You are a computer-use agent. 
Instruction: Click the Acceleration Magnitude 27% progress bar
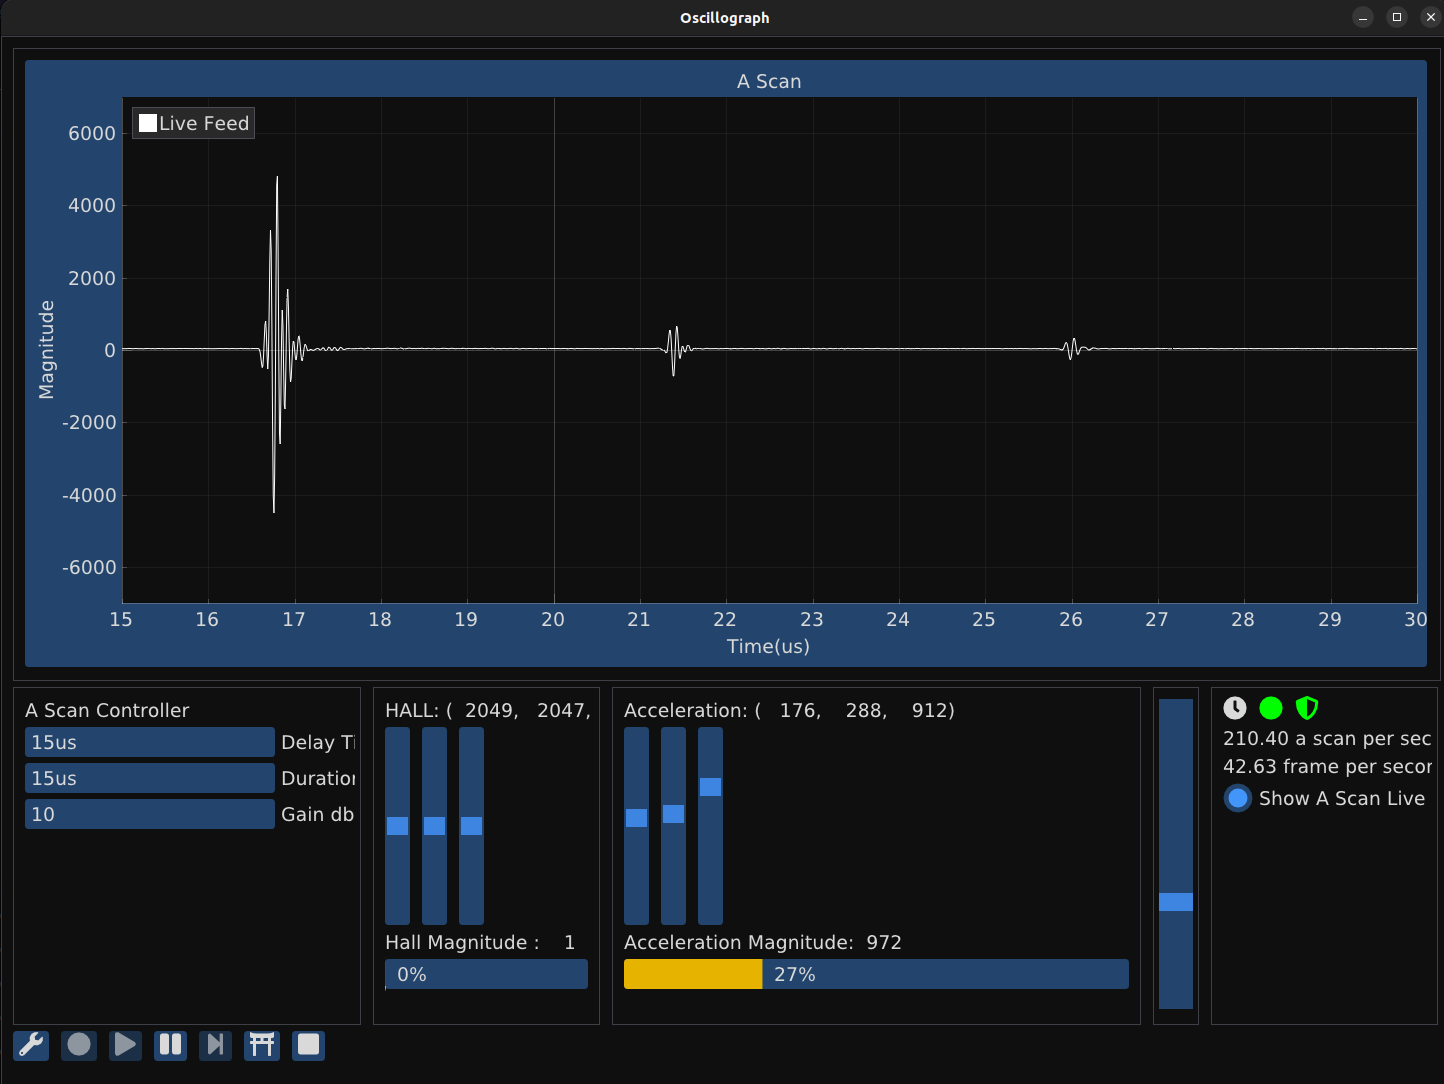click(x=875, y=974)
